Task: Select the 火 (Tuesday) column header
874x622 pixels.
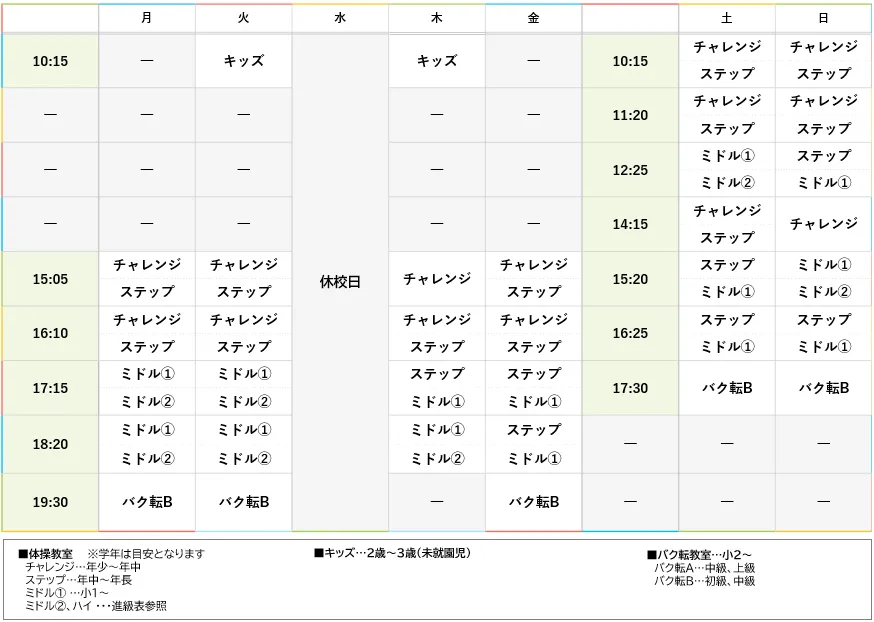Action: [x=243, y=18]
